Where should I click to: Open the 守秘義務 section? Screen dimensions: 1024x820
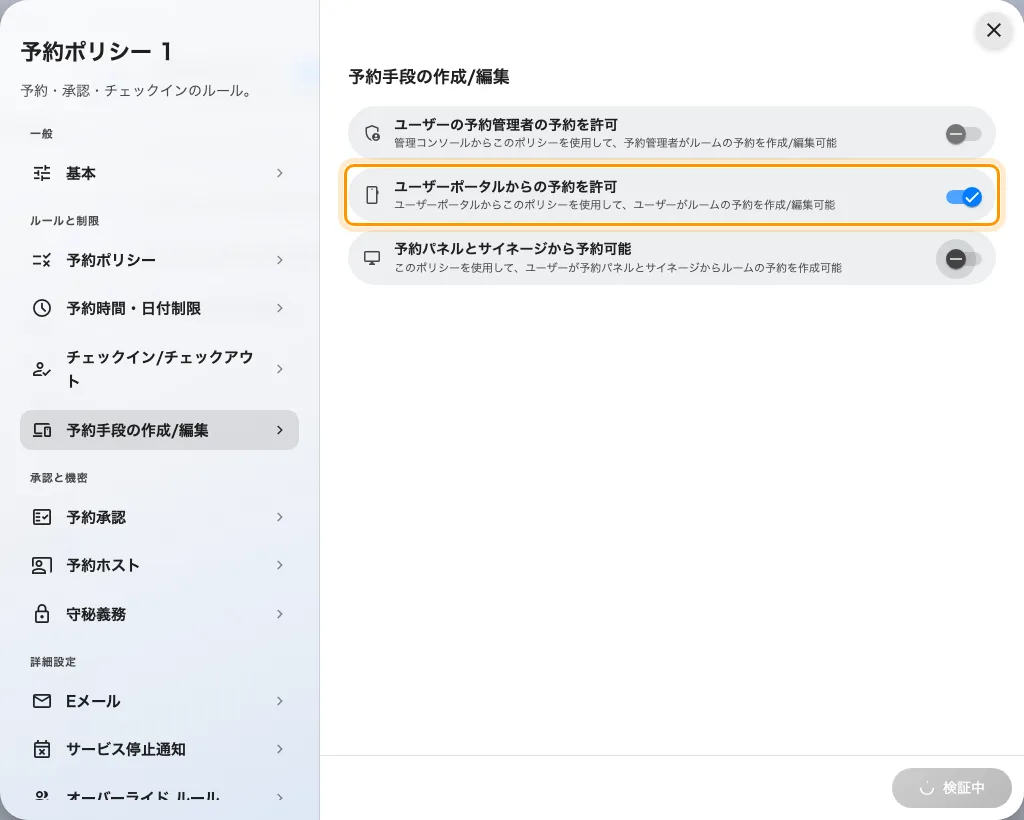[159, 614]
